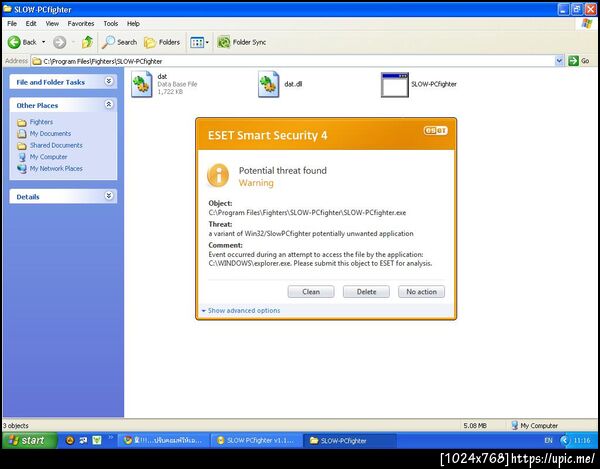
Task: Open the Back history dropdown arrow
Action: point(44,42)
